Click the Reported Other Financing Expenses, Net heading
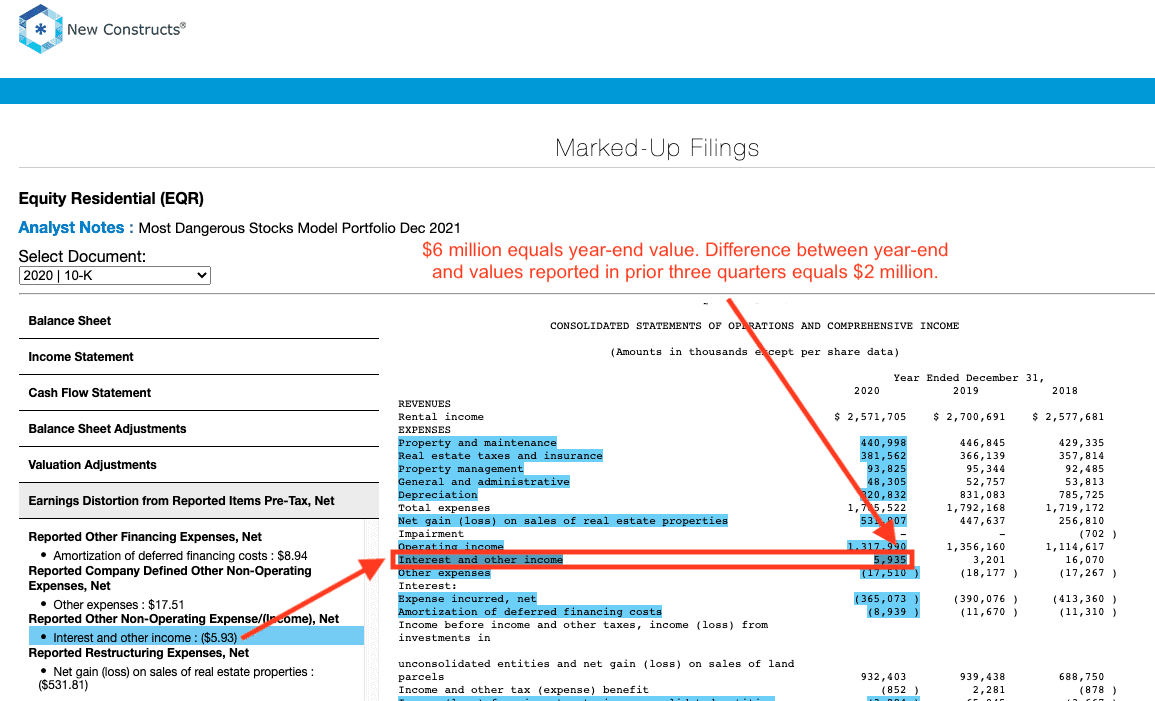Viewport: 1155px width, 701px height. tap(145, 537)
